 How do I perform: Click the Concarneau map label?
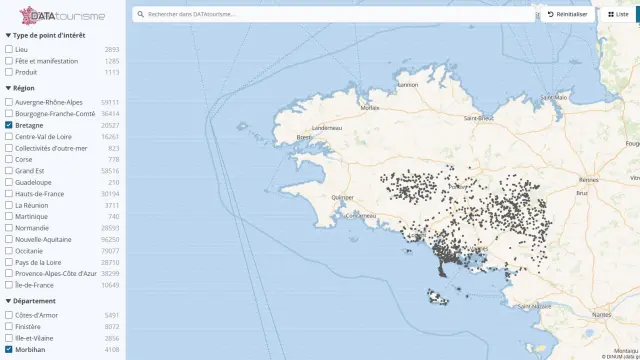tap(361, 216)
